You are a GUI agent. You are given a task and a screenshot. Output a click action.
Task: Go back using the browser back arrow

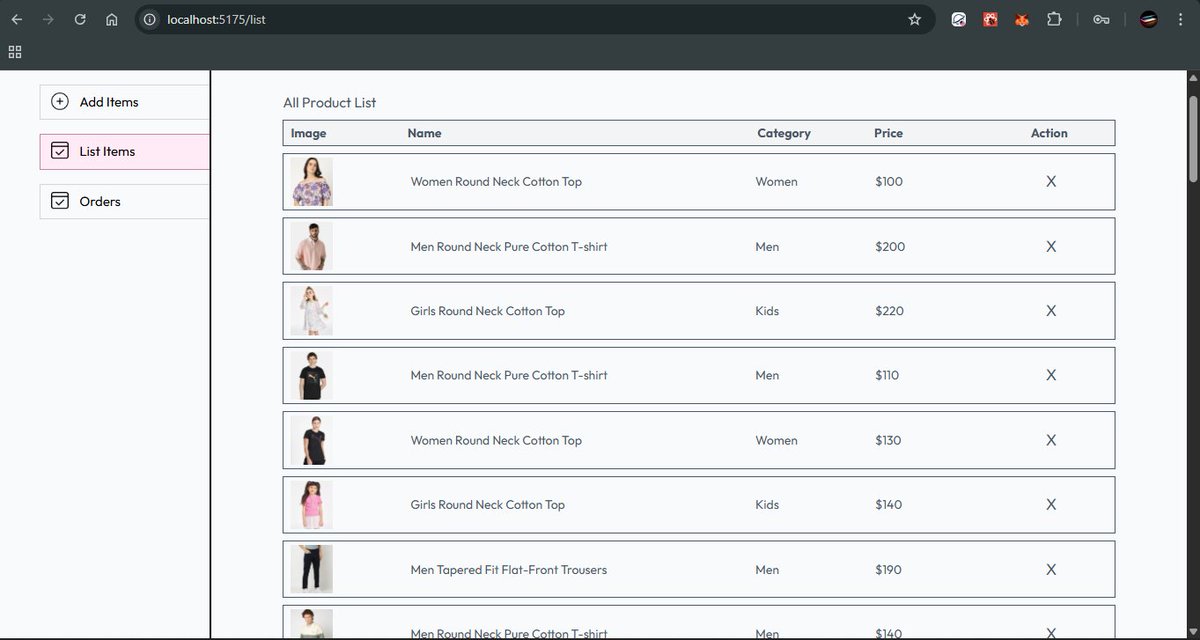[17, 19]
